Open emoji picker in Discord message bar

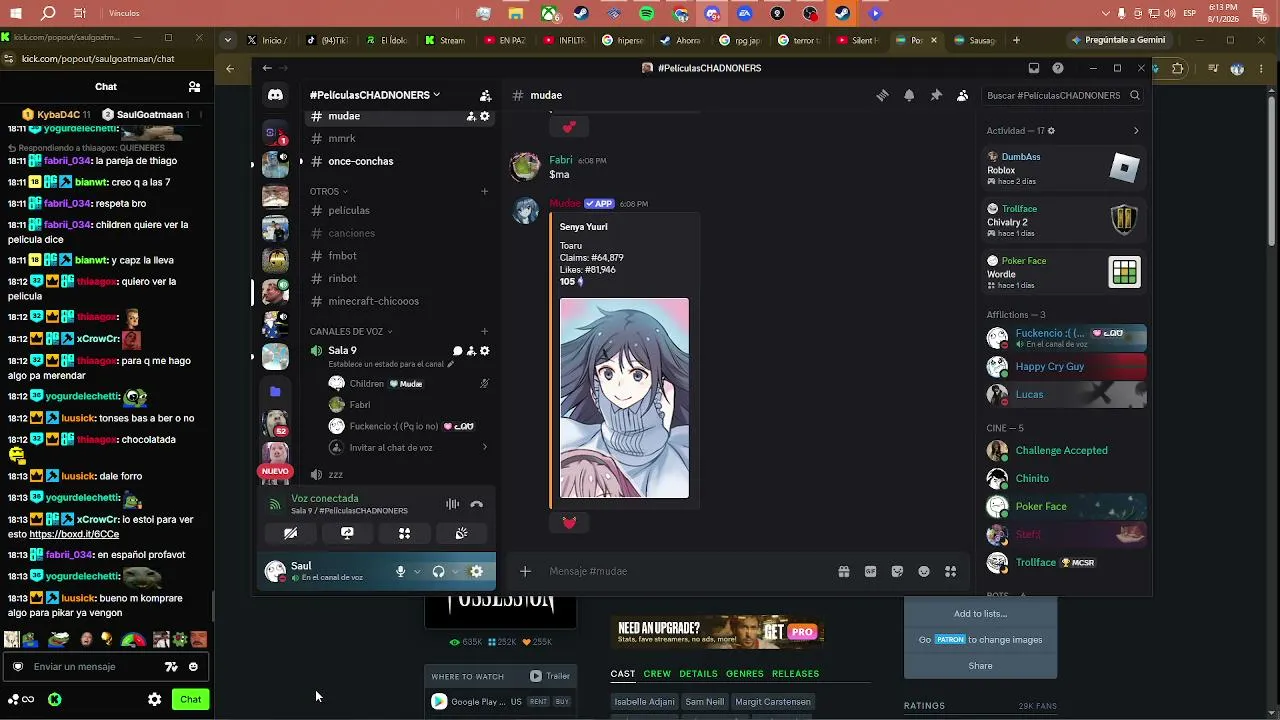pyautogui.click(x=924, y=571)
